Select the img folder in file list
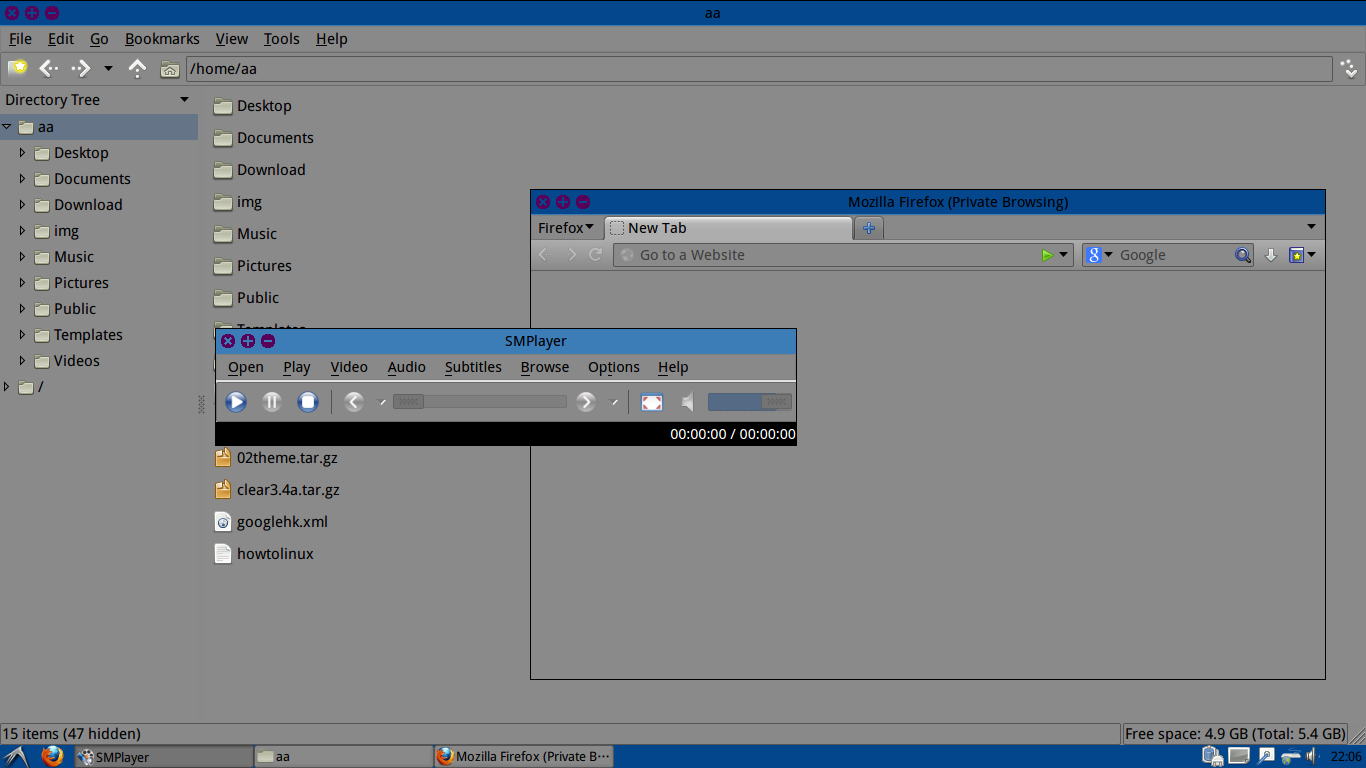1366x768 pixels. coord(238,202)
